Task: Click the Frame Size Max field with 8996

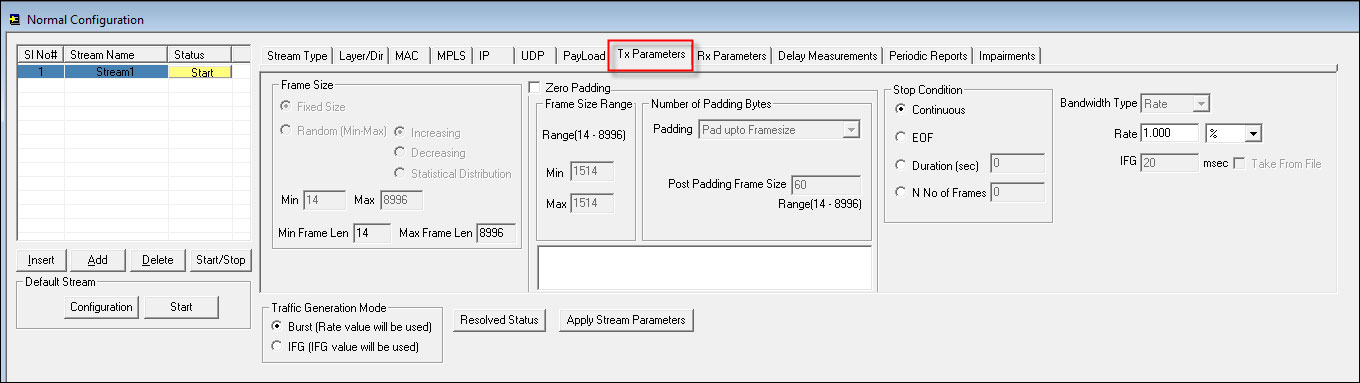Action: point(400,201)
